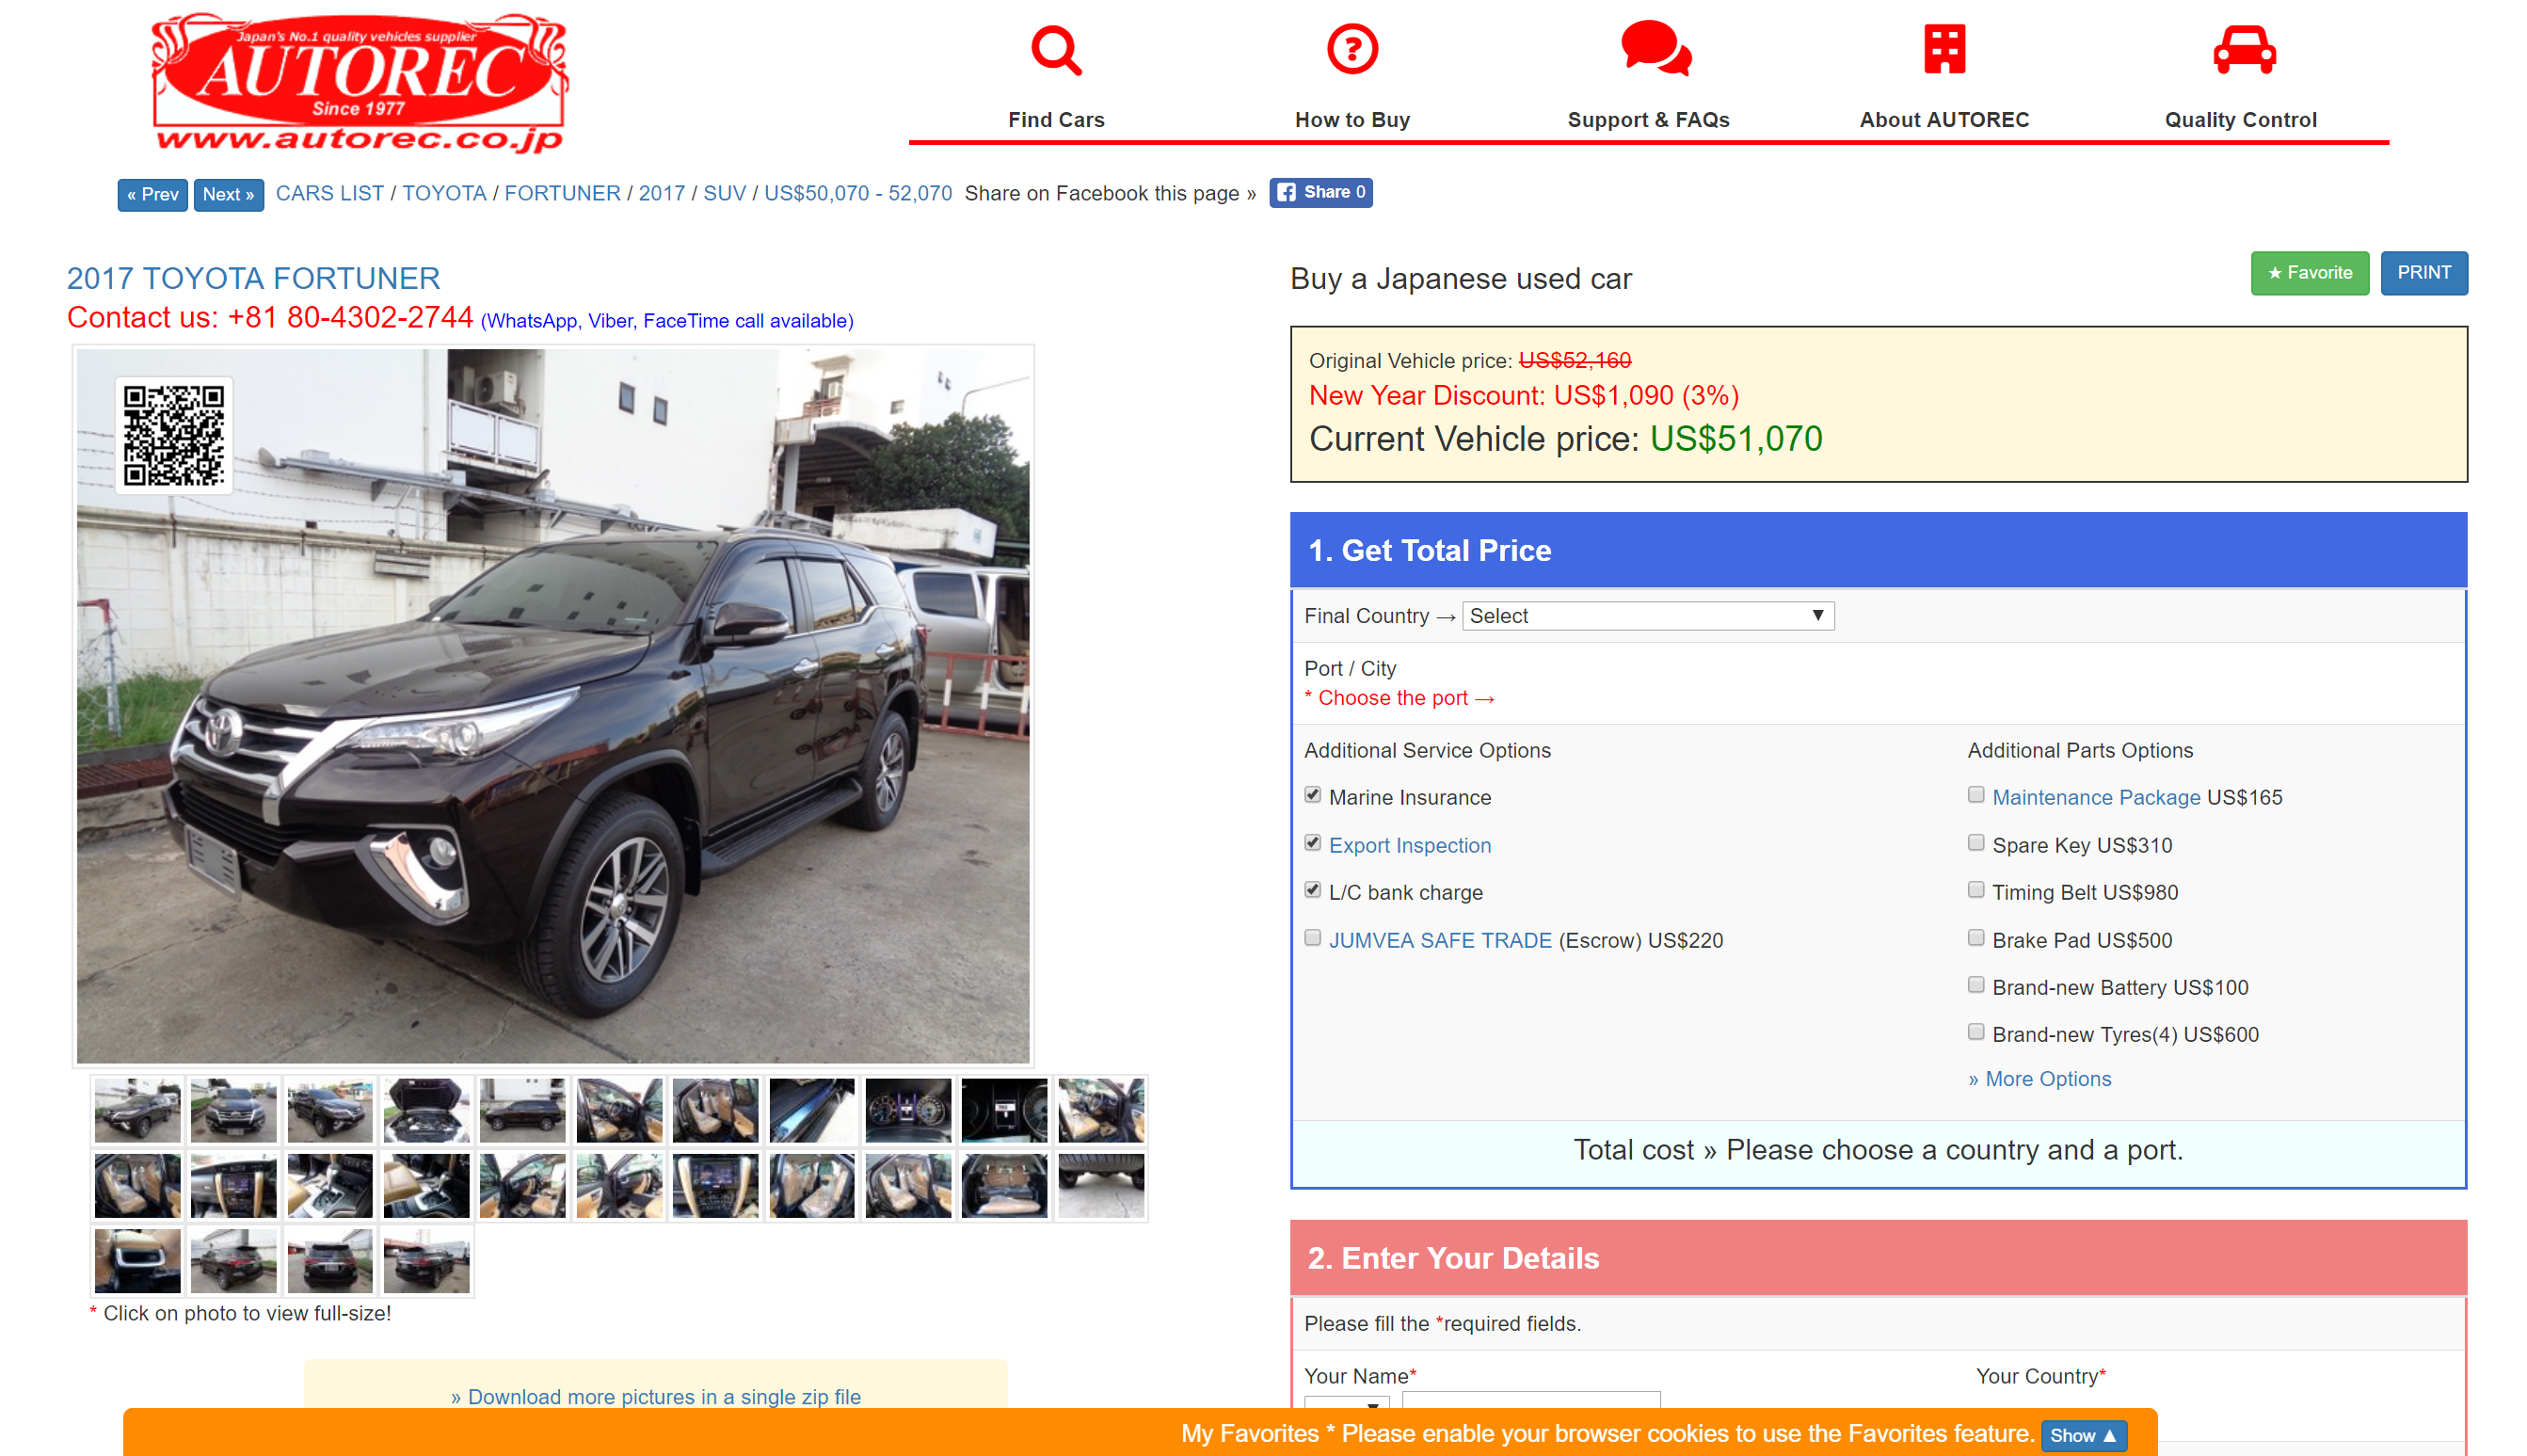Go to next car with Next button
The image size is (2527, 1456).
(228, 194)
